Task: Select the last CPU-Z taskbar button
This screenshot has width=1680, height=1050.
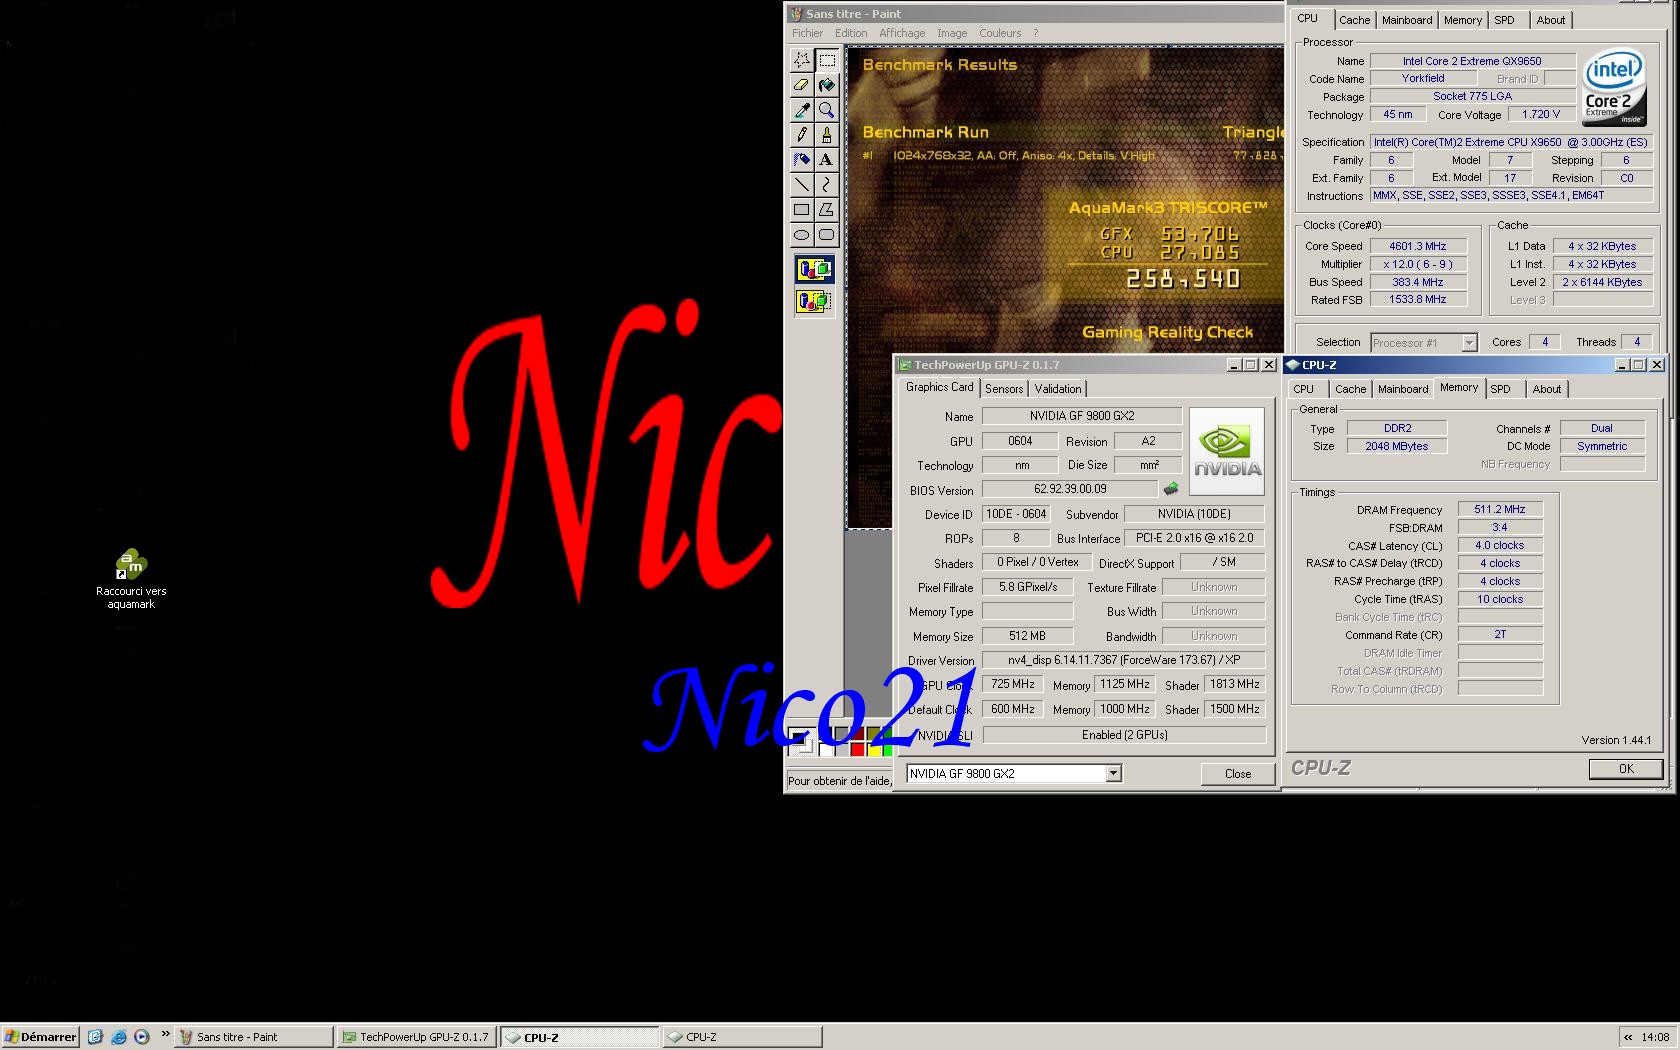Action: click(x=741, y=1037)
